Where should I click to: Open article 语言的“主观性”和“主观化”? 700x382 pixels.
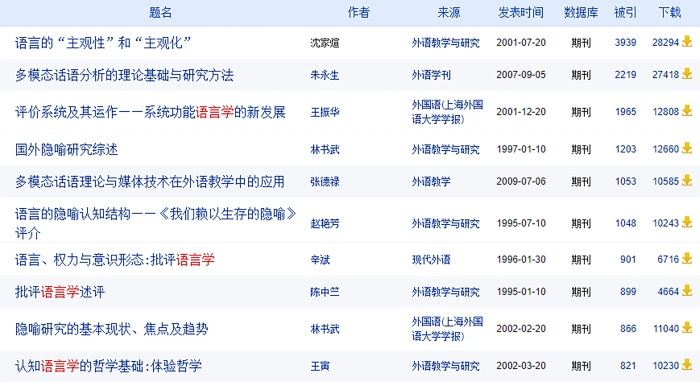coord(103,43)
